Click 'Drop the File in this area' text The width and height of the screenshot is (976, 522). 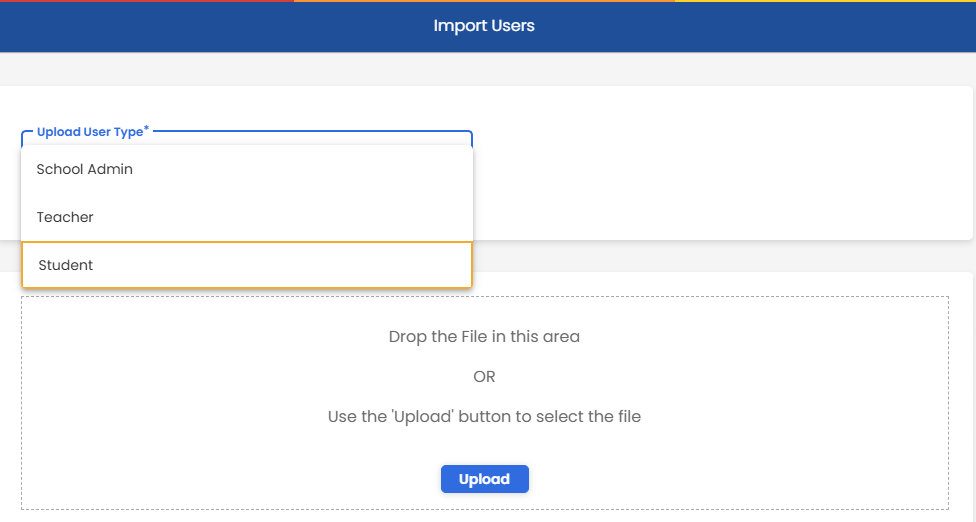pyautogui.click(x=484, y=337)
